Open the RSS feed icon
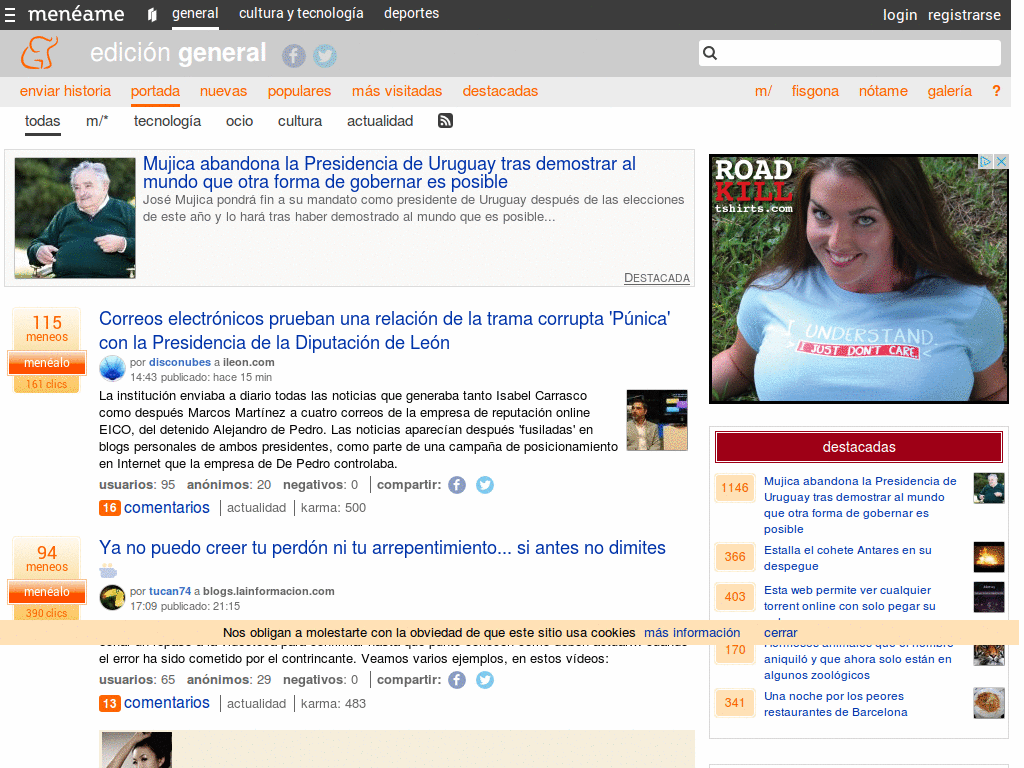This screenshot has height=768, width=1024. pyautogui.click(x=444, y=120)
